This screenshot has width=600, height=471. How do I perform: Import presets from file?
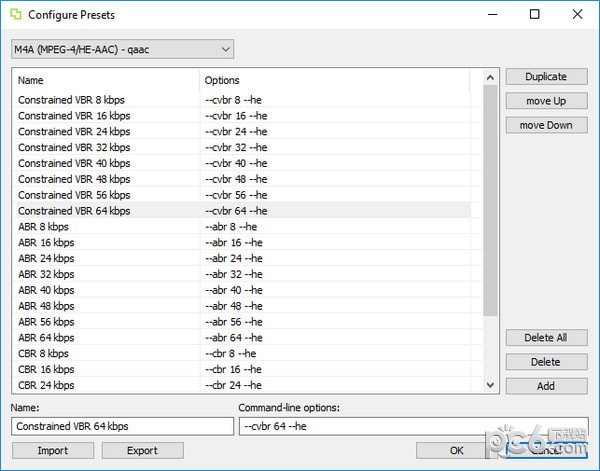click(53, 450)
